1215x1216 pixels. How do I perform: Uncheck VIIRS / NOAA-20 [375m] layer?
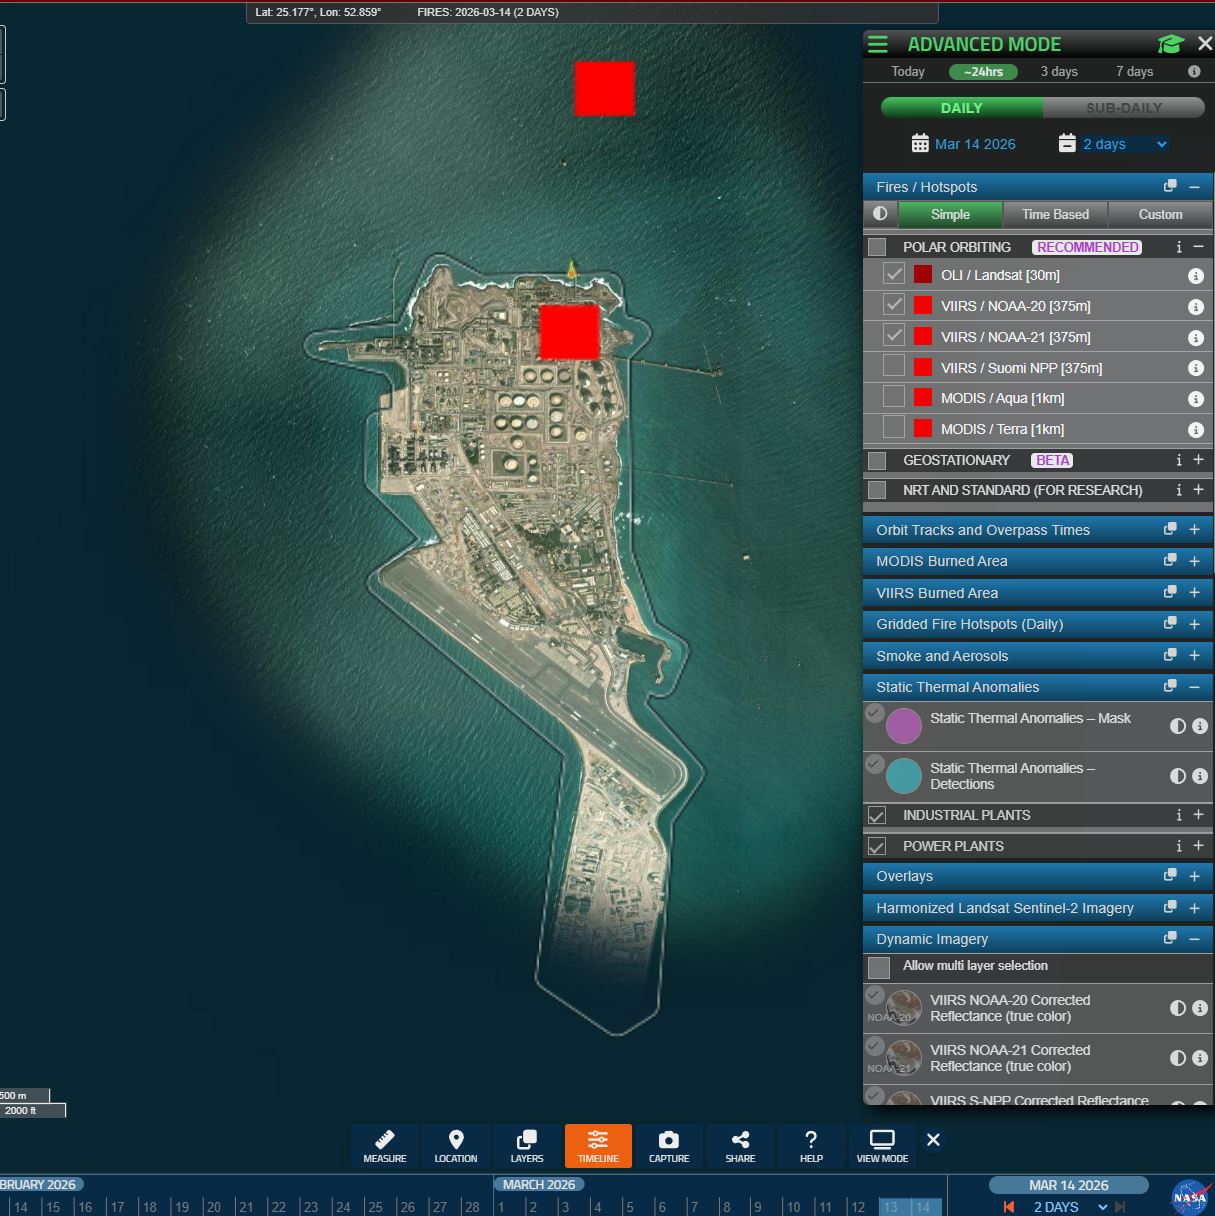[894, 305]
